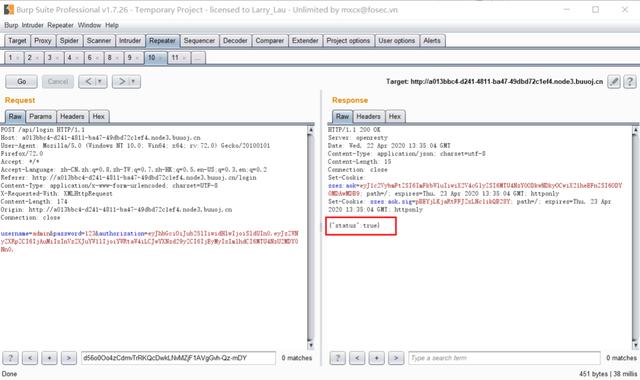640x380 pixels.
Task: Click the greyed Cancel button
Action: (58, 82)
